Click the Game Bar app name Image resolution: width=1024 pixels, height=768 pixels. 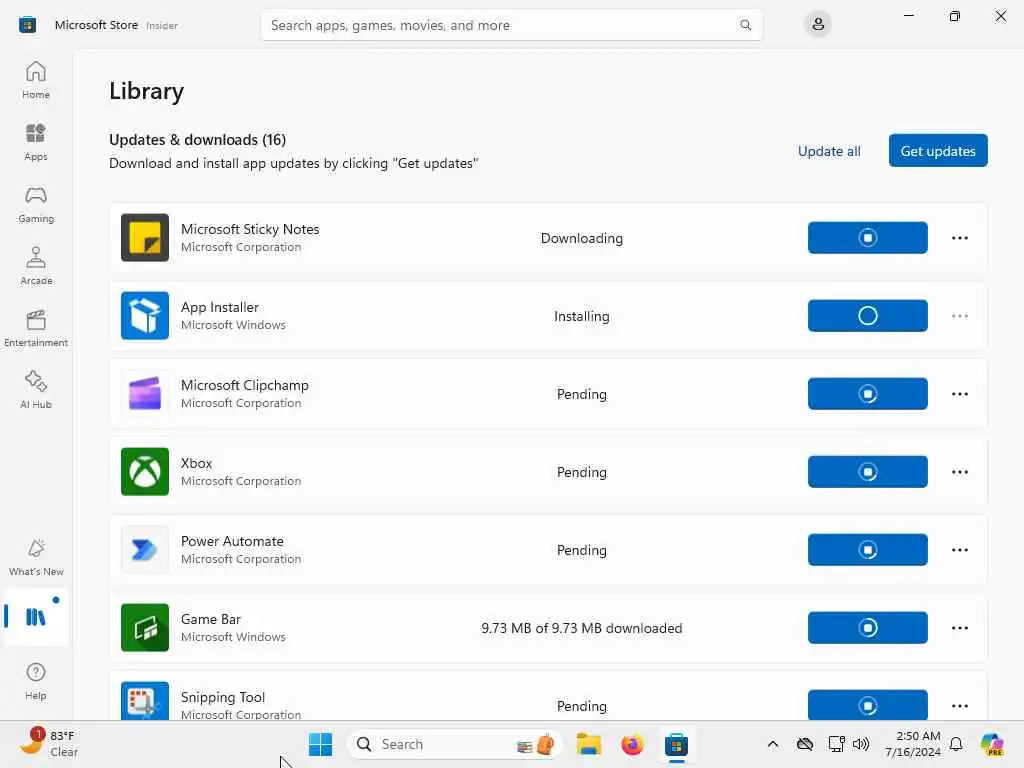[x=211, y=619]
